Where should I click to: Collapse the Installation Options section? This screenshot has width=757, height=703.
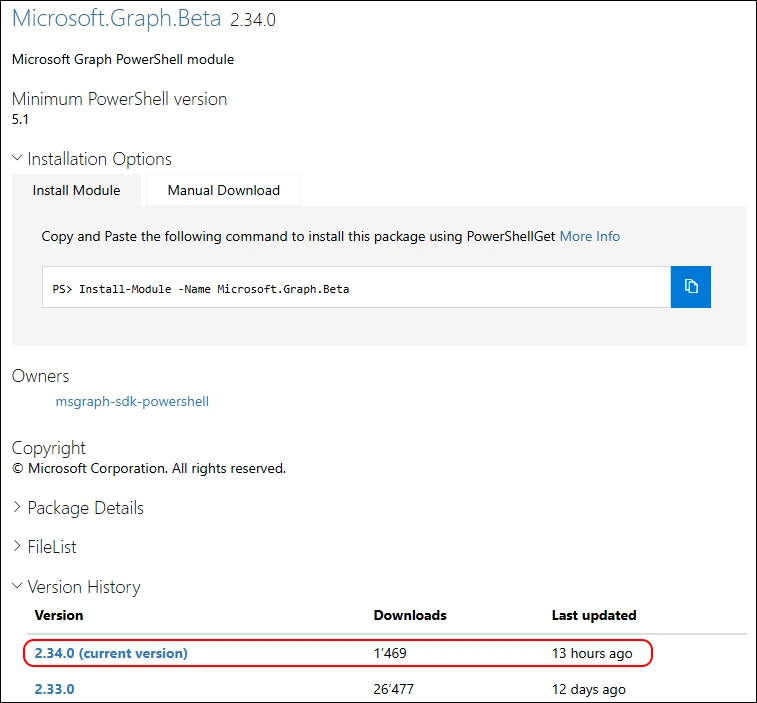(x=91, y=159)
